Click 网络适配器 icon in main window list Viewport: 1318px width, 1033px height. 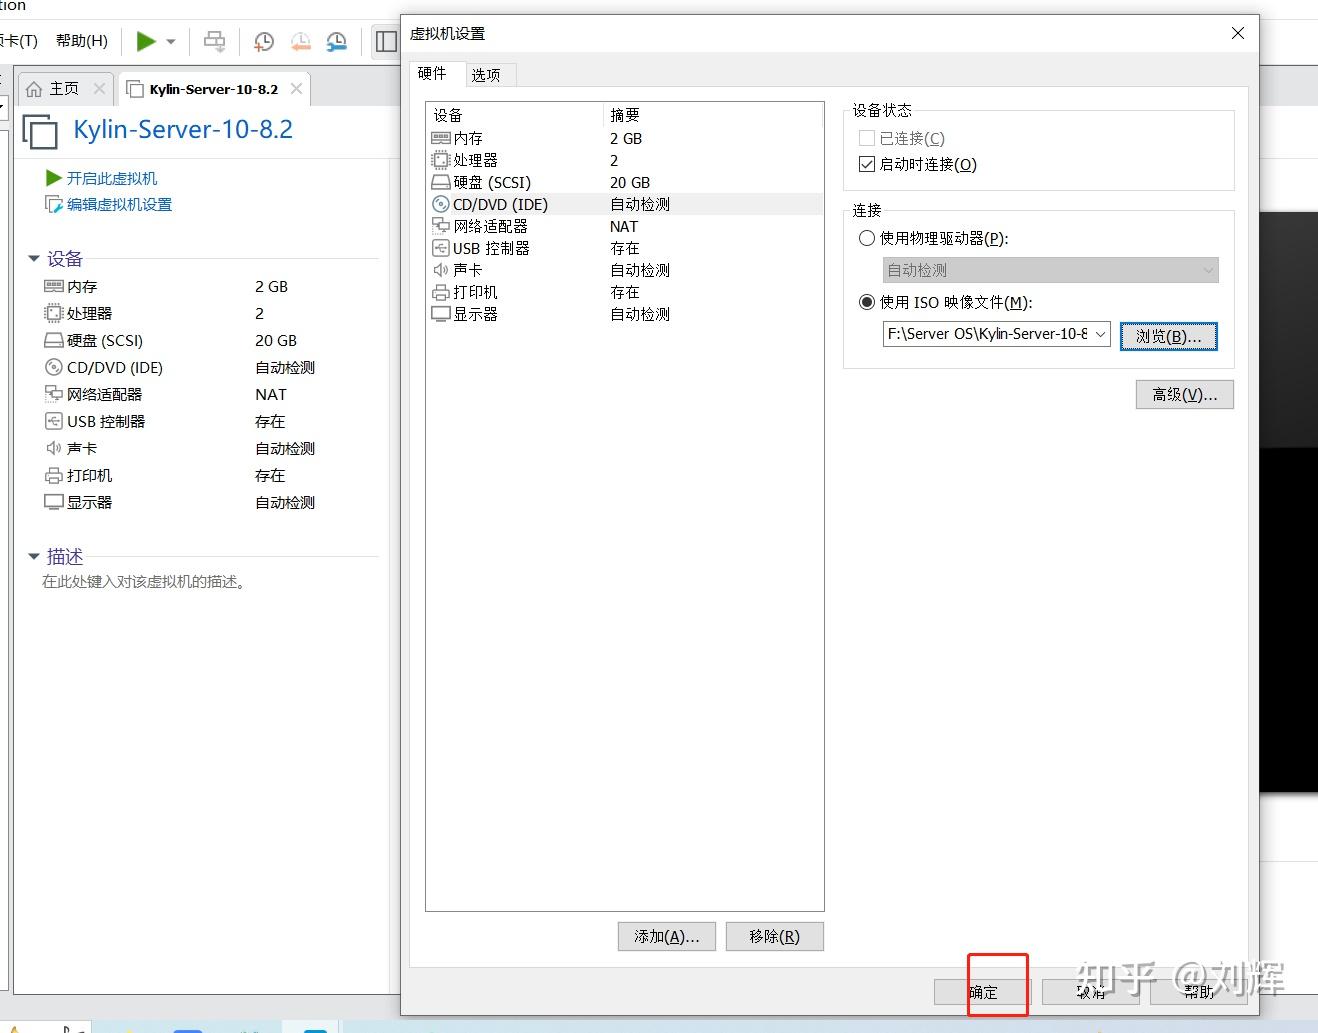click(54, 394)
